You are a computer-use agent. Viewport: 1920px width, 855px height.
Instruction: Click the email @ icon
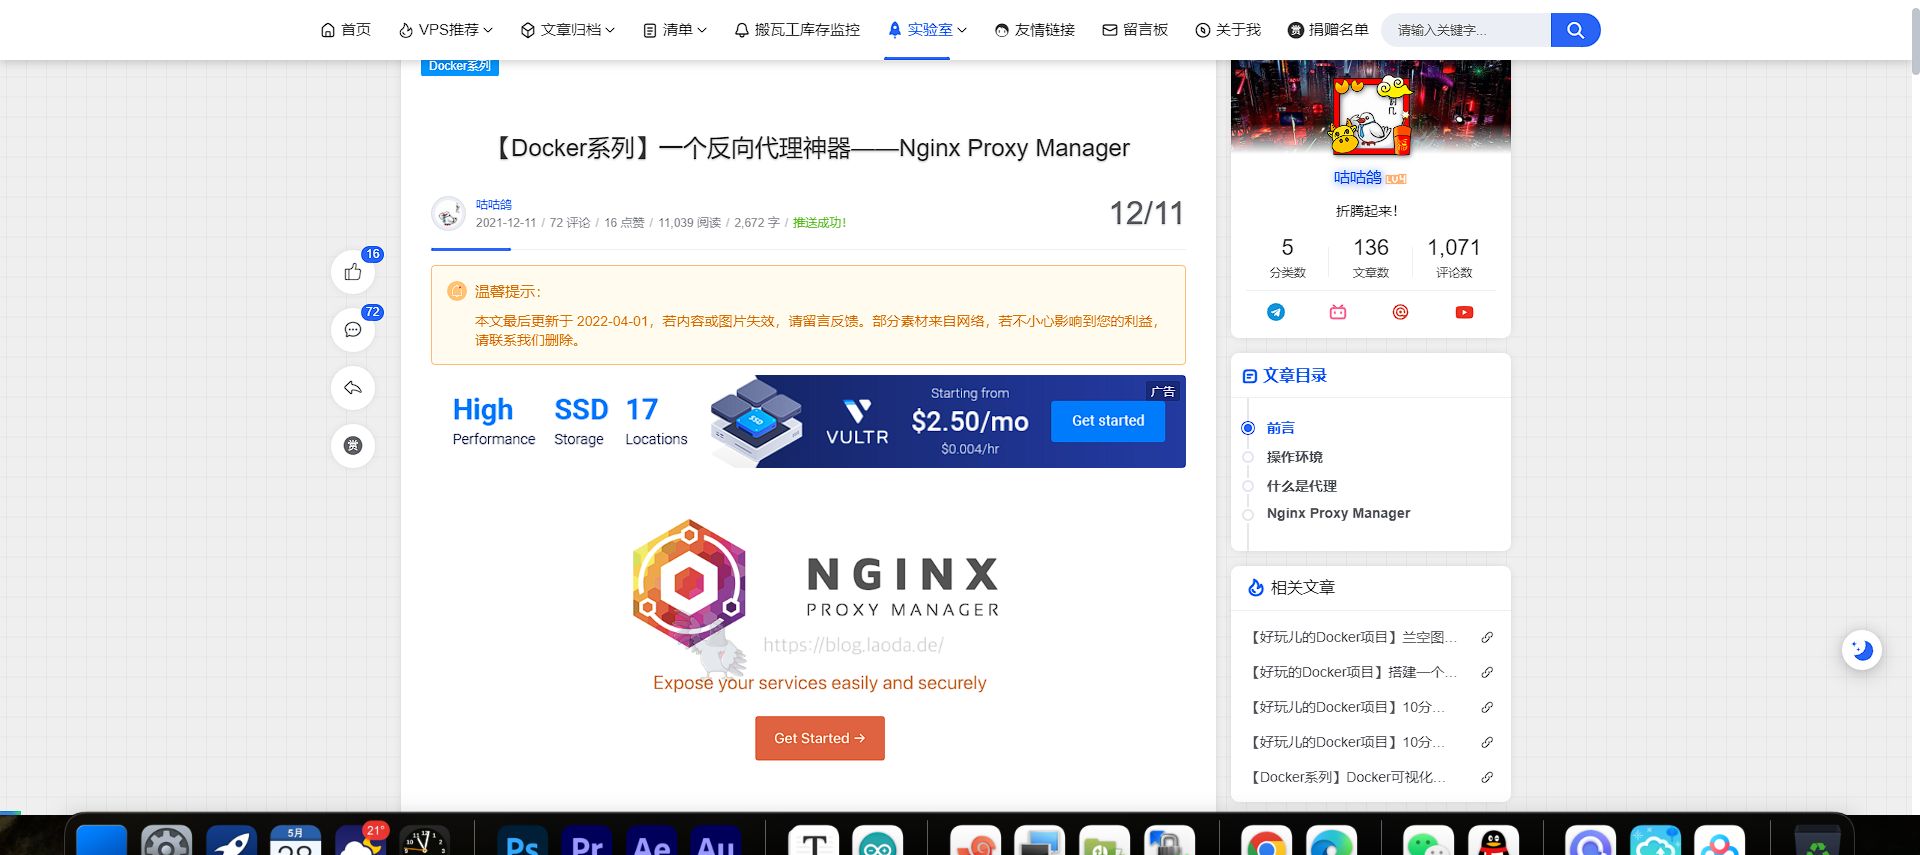tap(1400, 312)
